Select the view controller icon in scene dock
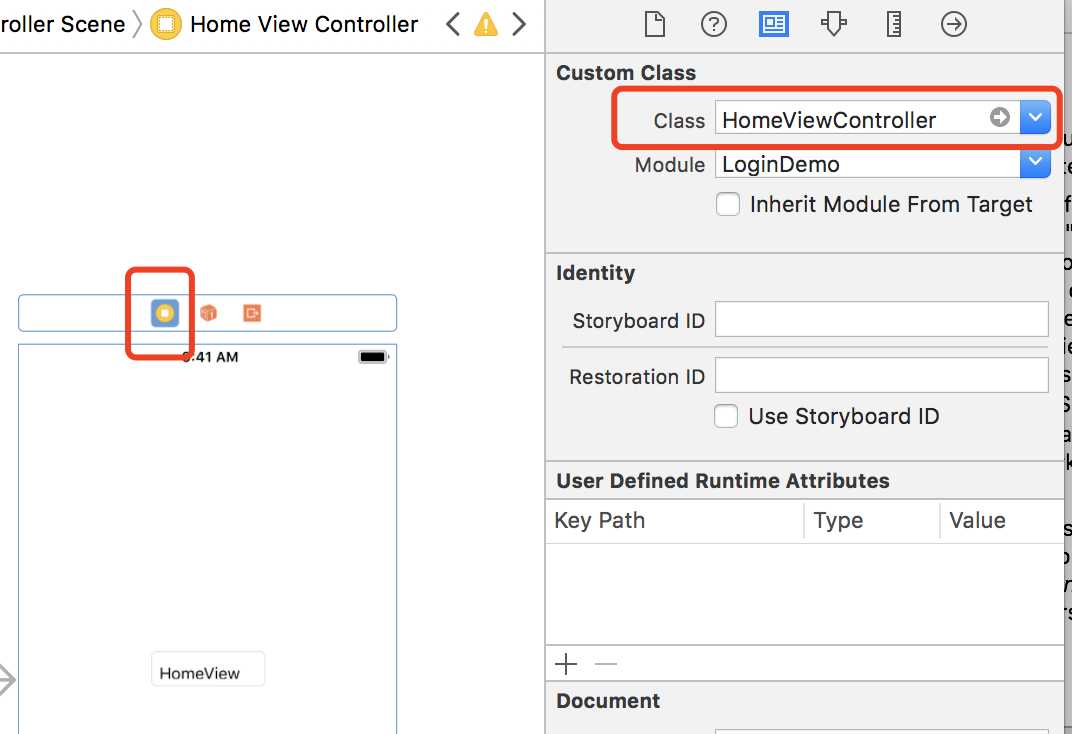 (165, 313)
